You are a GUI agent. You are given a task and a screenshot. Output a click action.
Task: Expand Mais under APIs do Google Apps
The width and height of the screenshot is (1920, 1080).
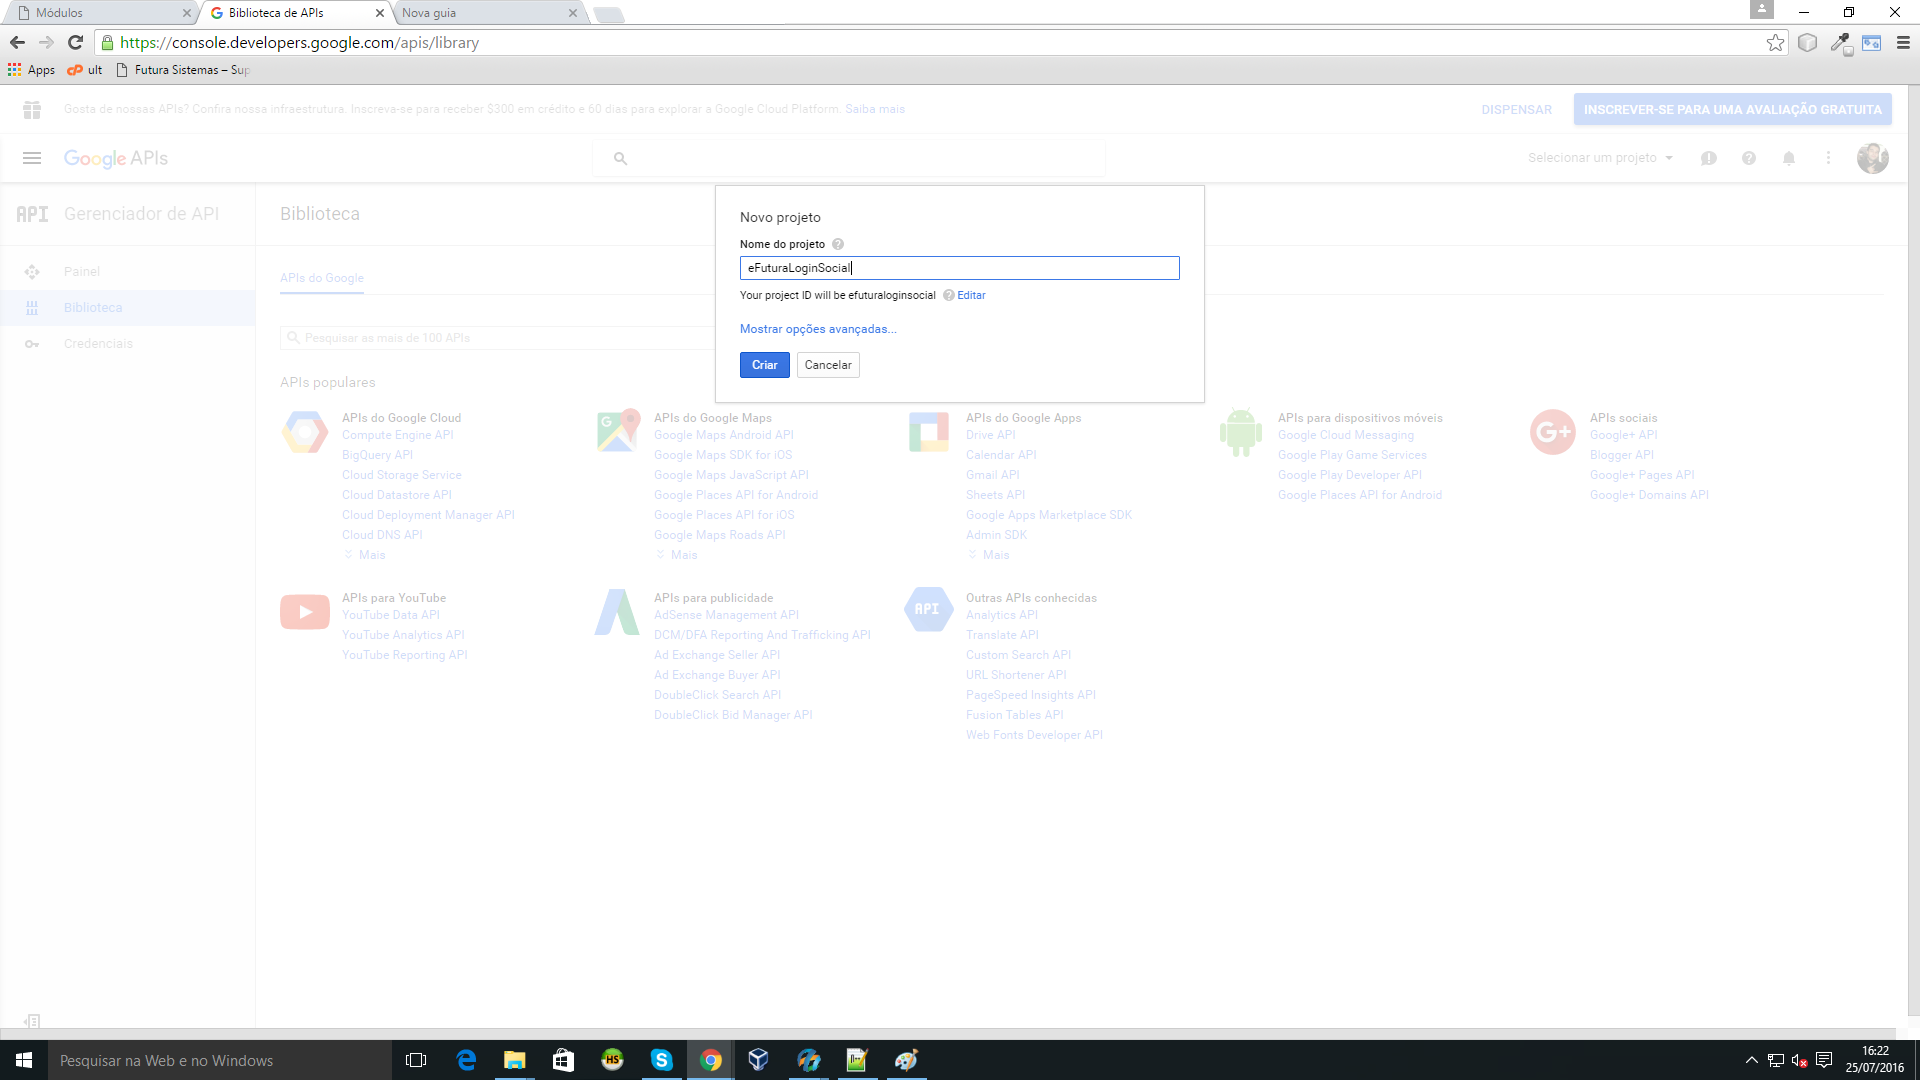pyautogui.click(x=990, y=555)
